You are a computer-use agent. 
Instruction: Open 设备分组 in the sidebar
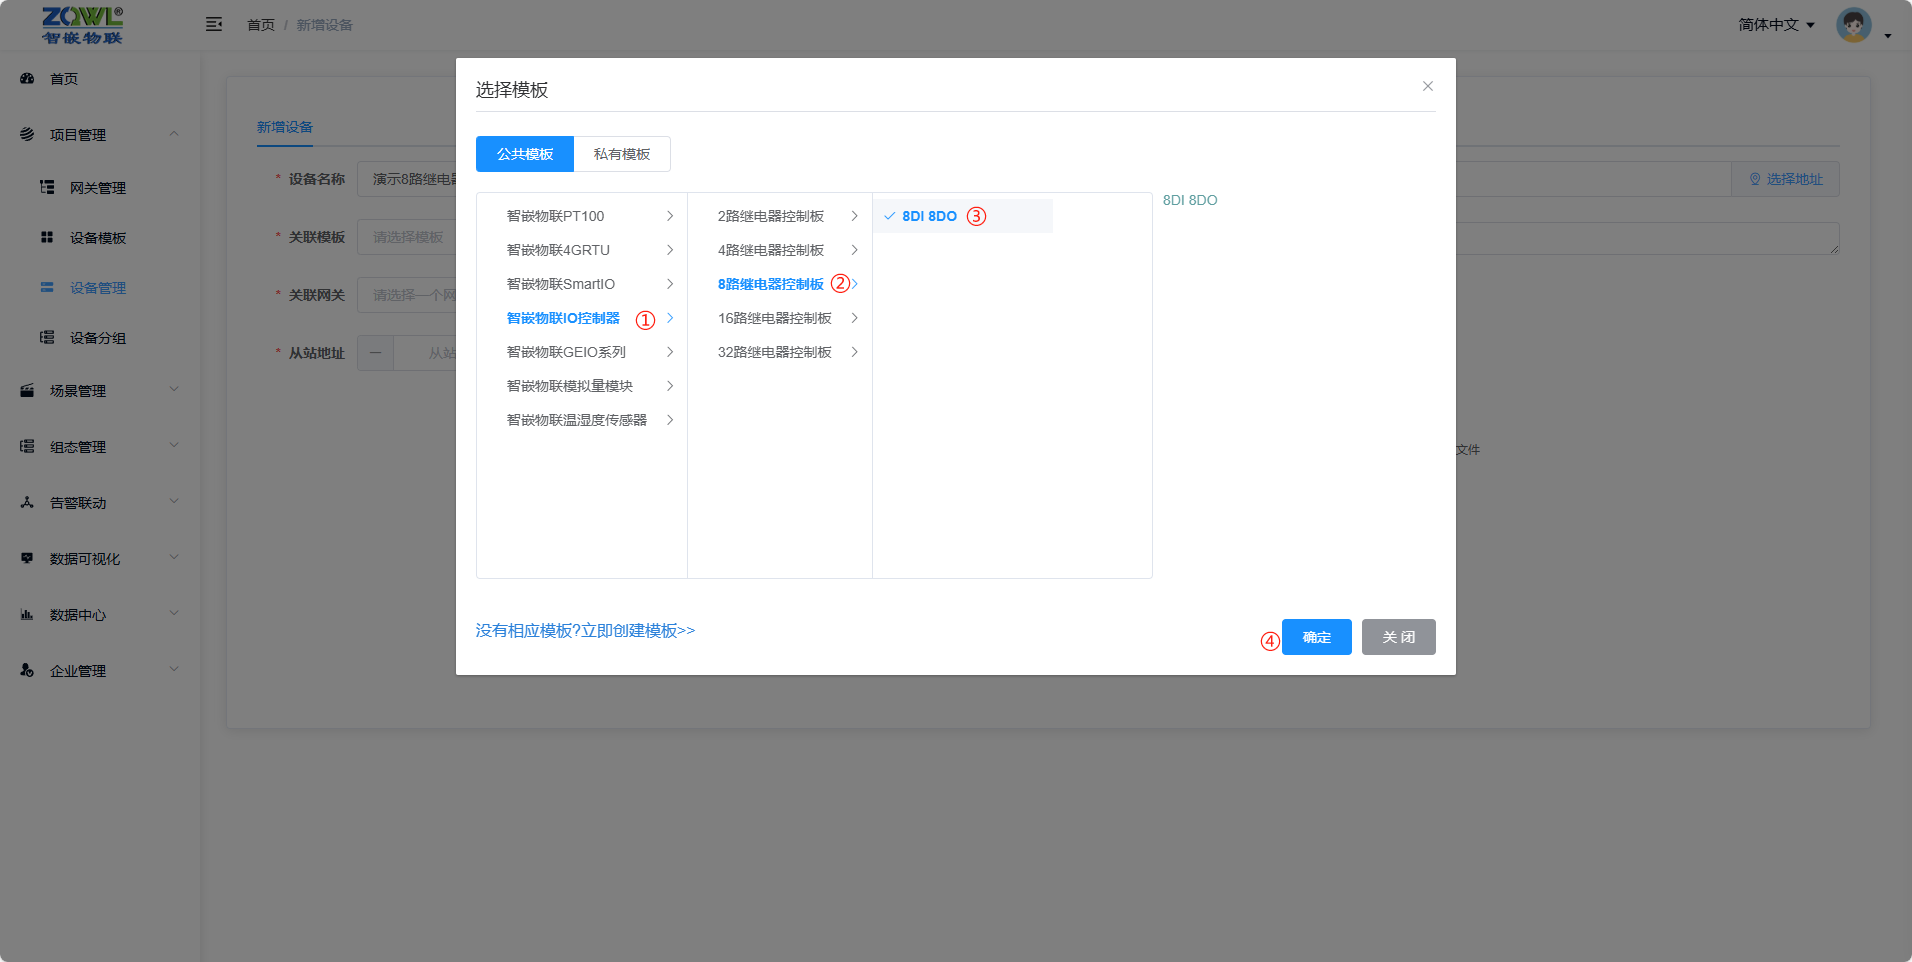(x=100, y=338)
